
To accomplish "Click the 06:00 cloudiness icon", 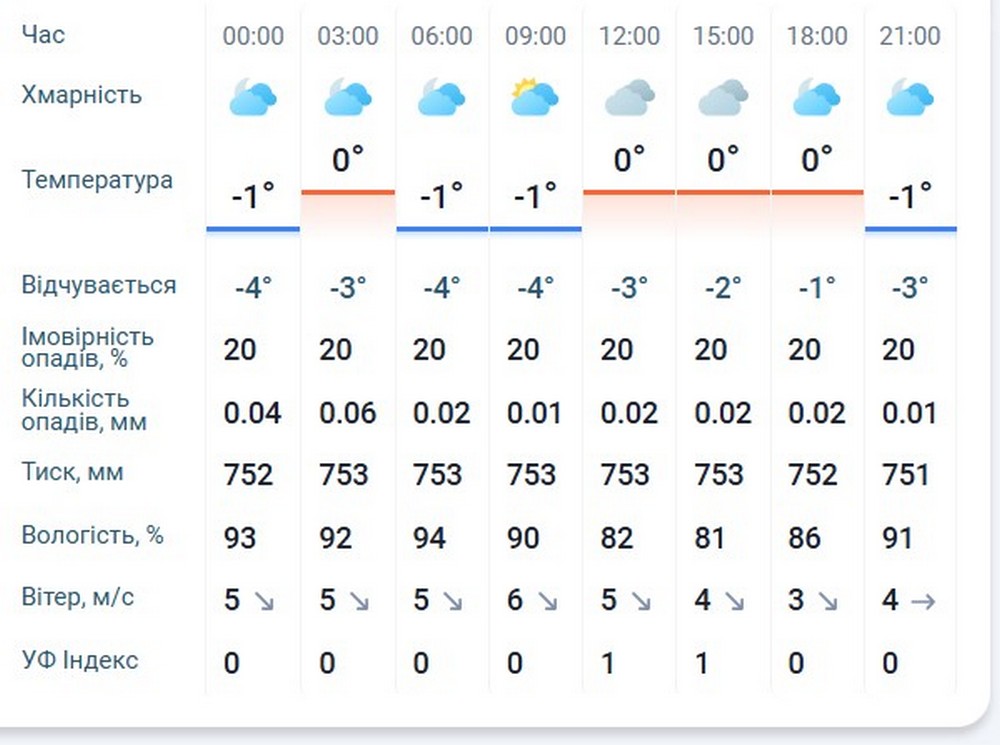I will (x=442, y=98).
